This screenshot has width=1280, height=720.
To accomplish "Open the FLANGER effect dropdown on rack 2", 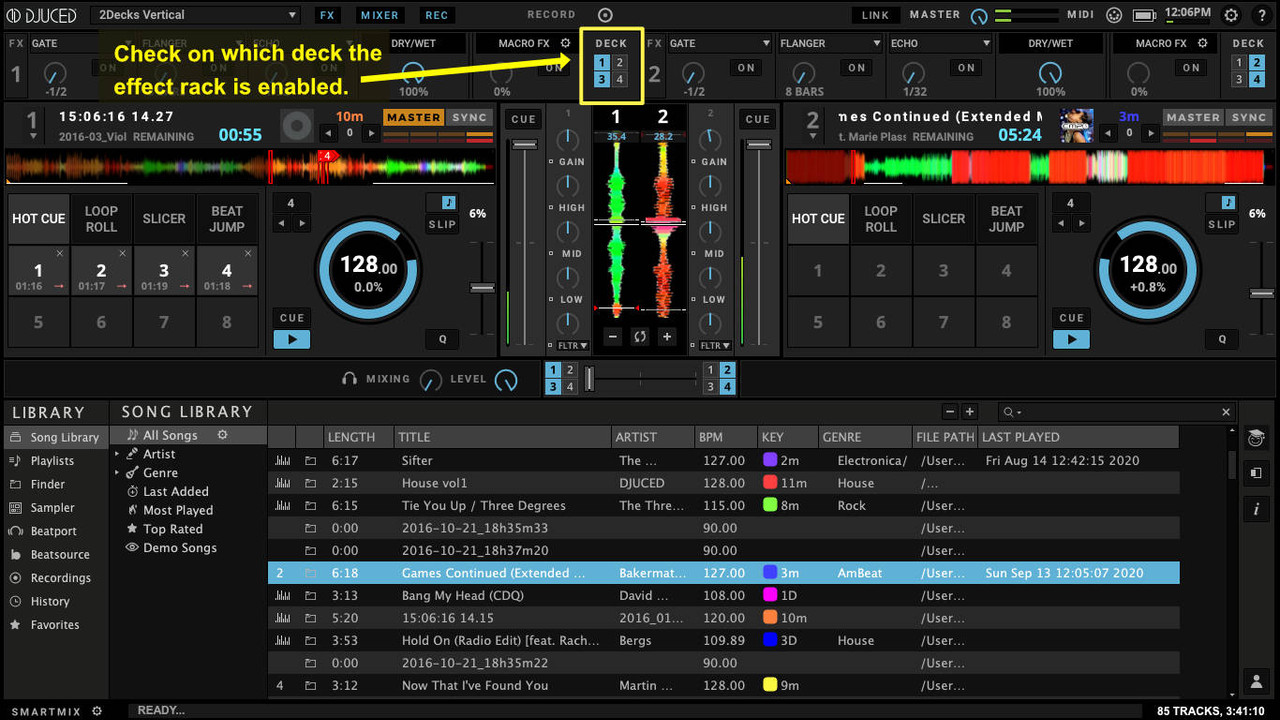I will point(831,44).
